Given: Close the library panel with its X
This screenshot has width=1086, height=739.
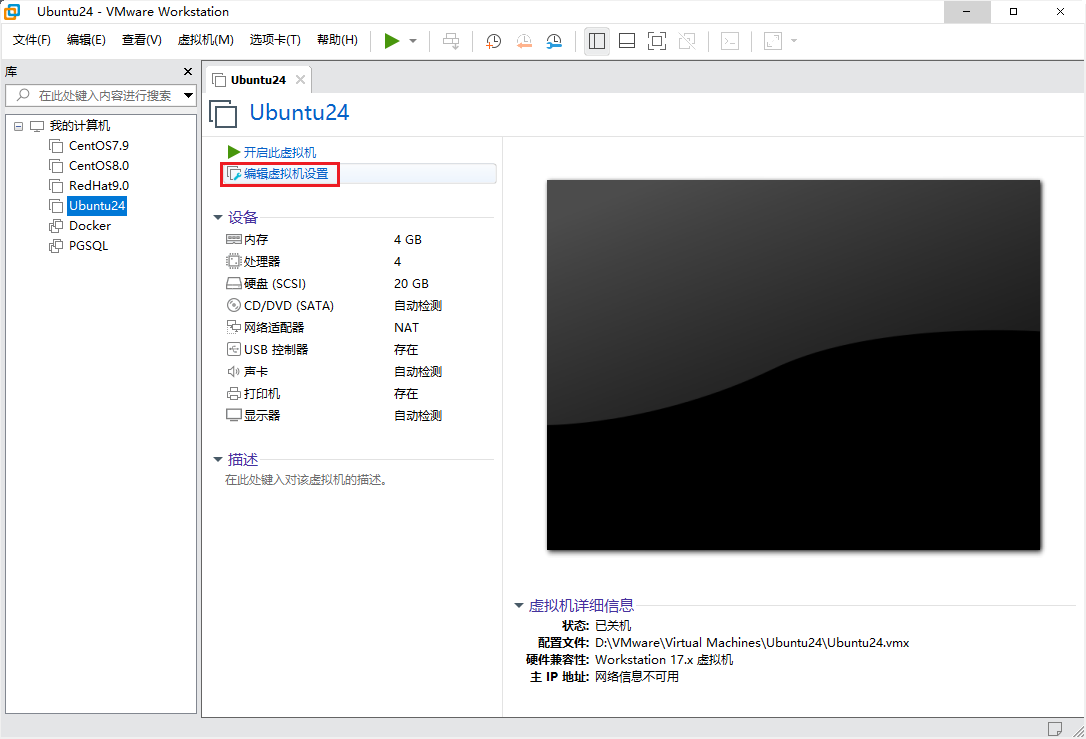Looking at the screenshot, I should pos(188,71).
